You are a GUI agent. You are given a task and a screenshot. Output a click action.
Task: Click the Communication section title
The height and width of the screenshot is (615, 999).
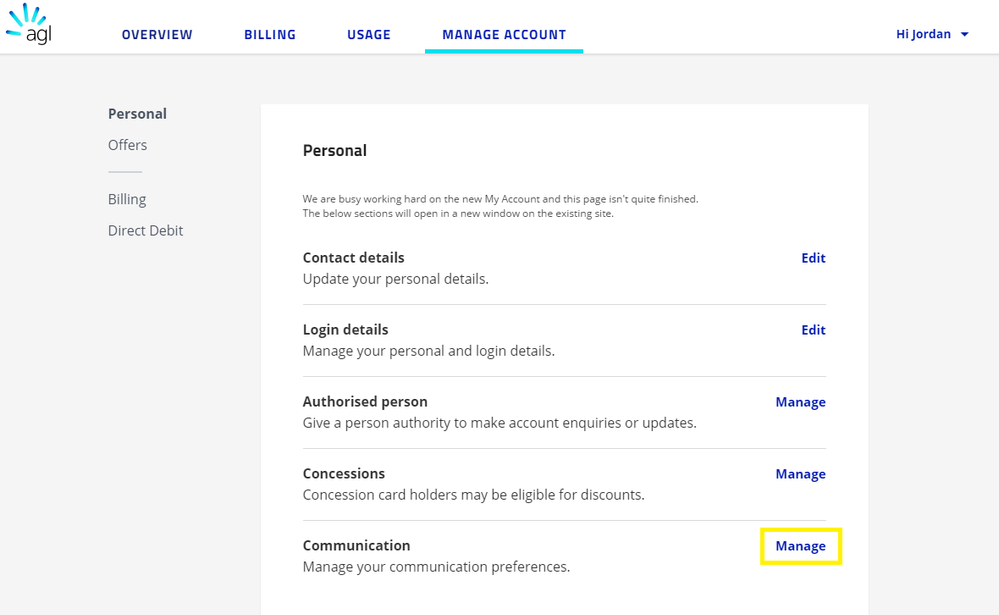pyautogui.click(x=356, y=546)
